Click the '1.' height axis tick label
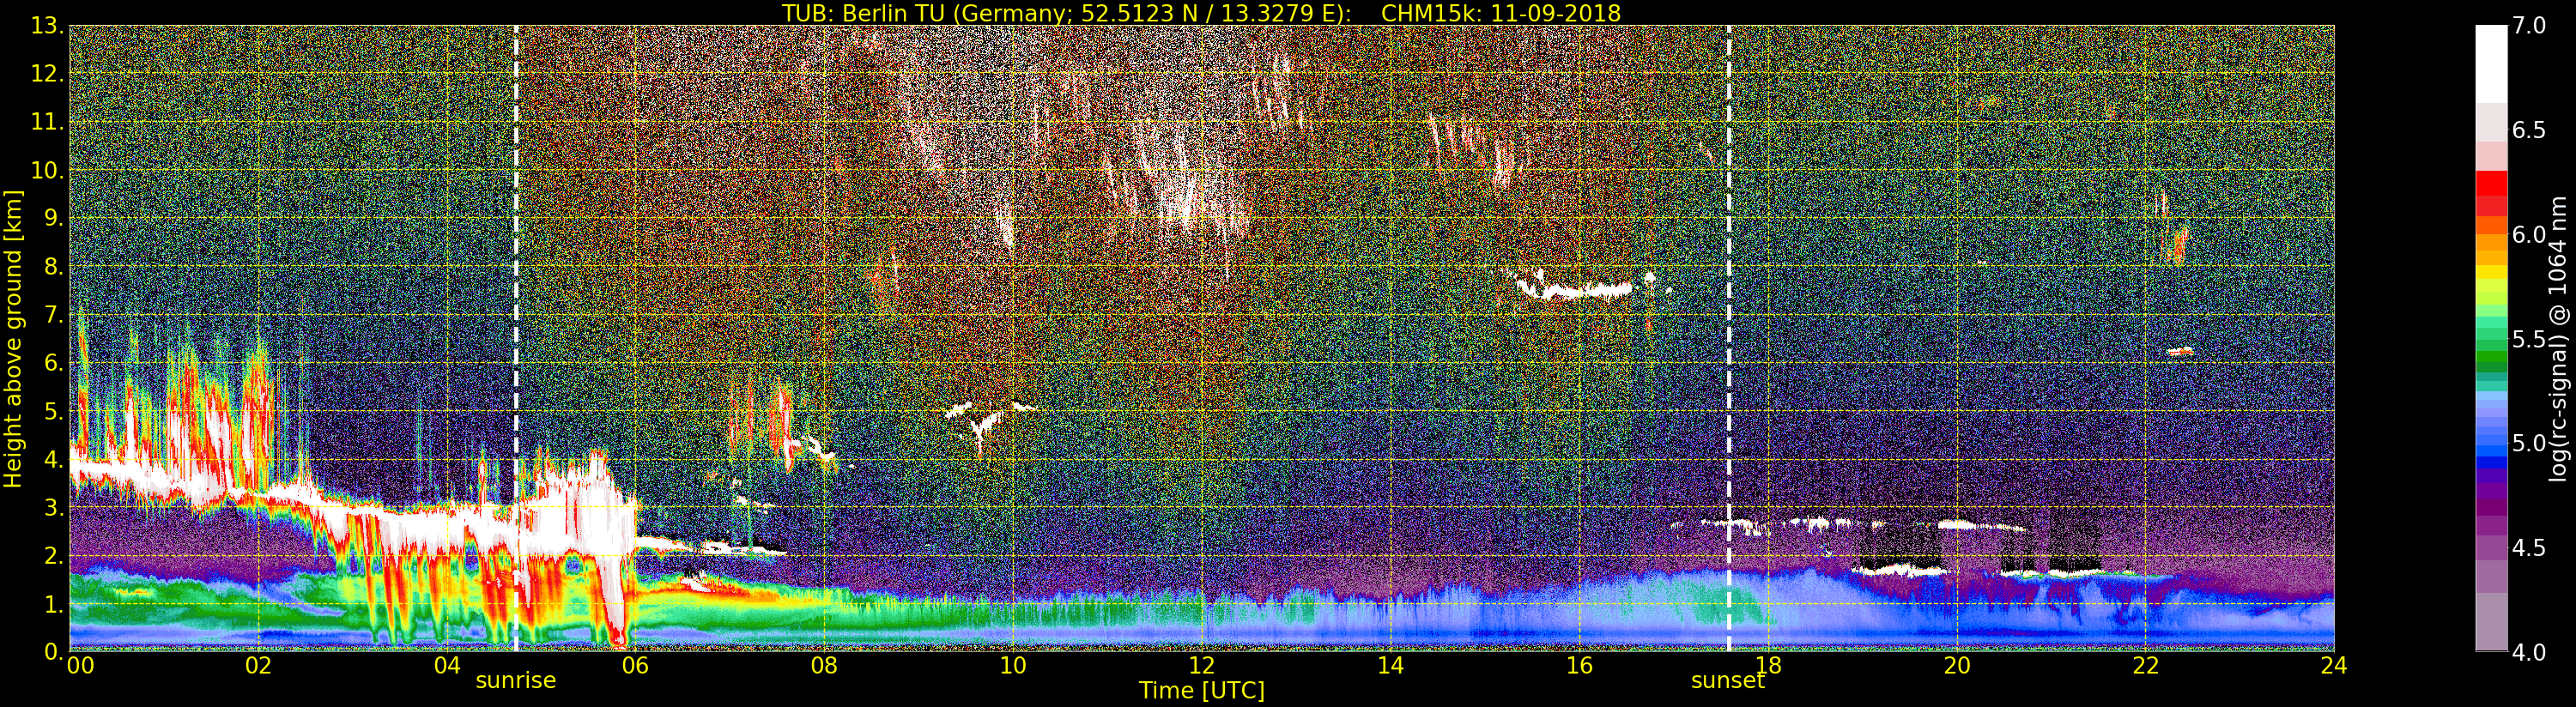Viewport: 2576px width, 707px height. tap(54, 604)
